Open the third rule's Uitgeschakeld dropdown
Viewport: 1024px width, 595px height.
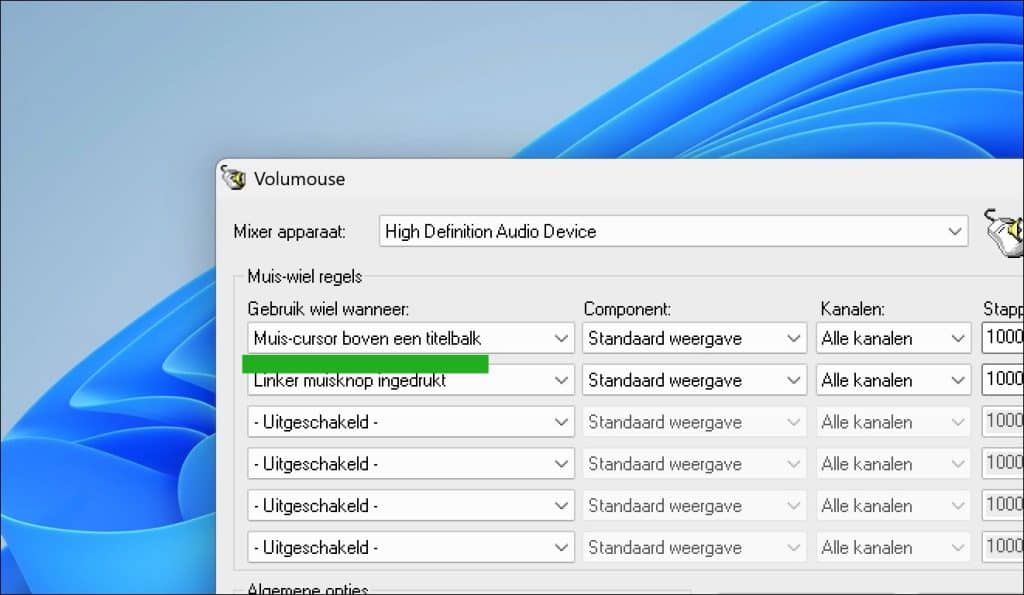[411, 422]
